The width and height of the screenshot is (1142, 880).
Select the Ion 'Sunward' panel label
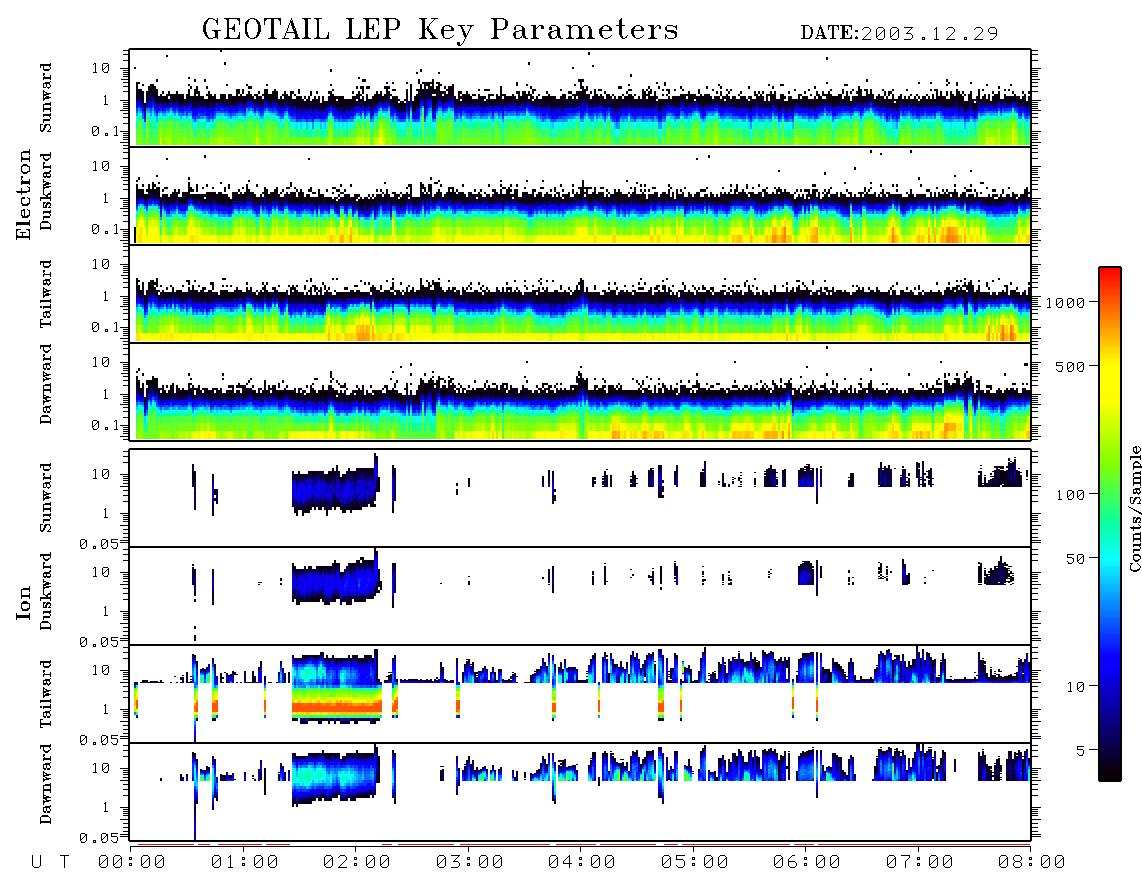point(46,497)
